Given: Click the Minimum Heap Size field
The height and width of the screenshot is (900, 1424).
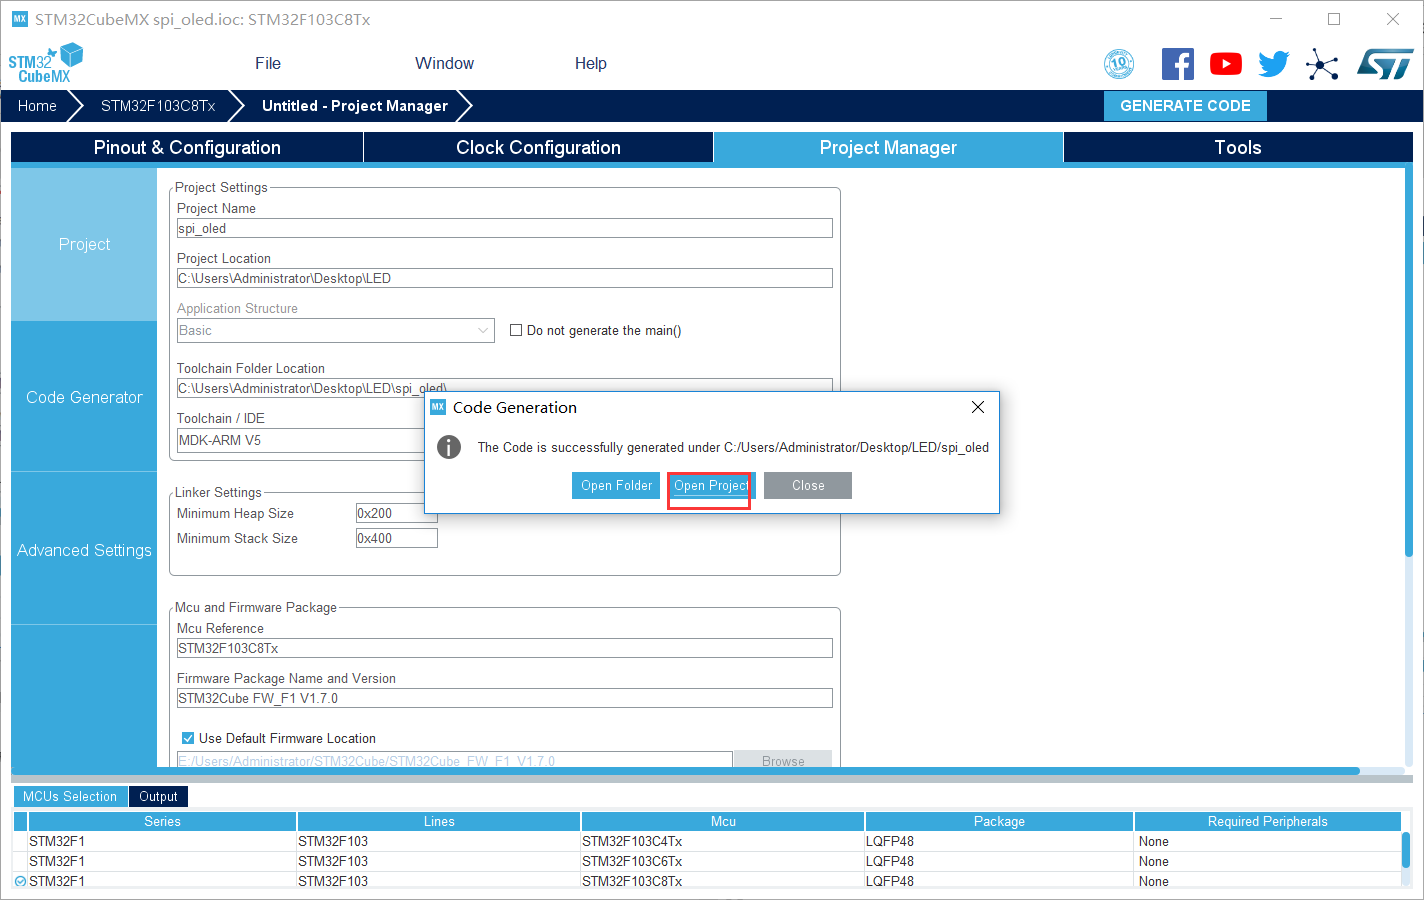Looking at the screenshot, I should tap(397, 513).
